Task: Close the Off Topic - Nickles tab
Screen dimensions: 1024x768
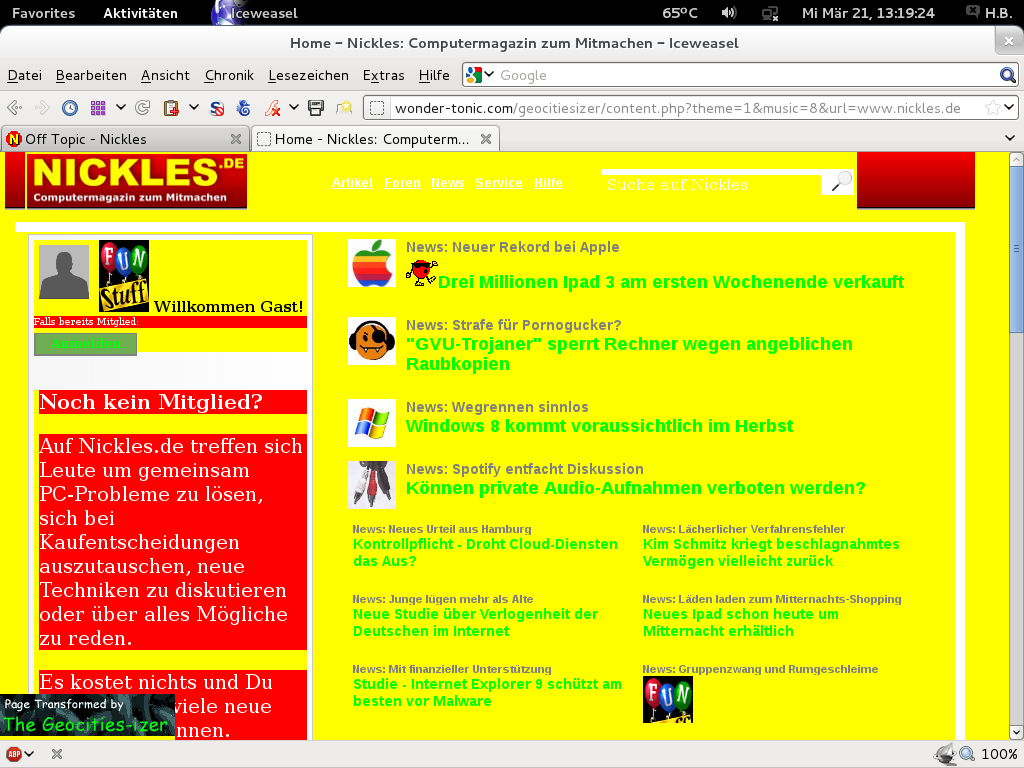Action: click(236, 139)
